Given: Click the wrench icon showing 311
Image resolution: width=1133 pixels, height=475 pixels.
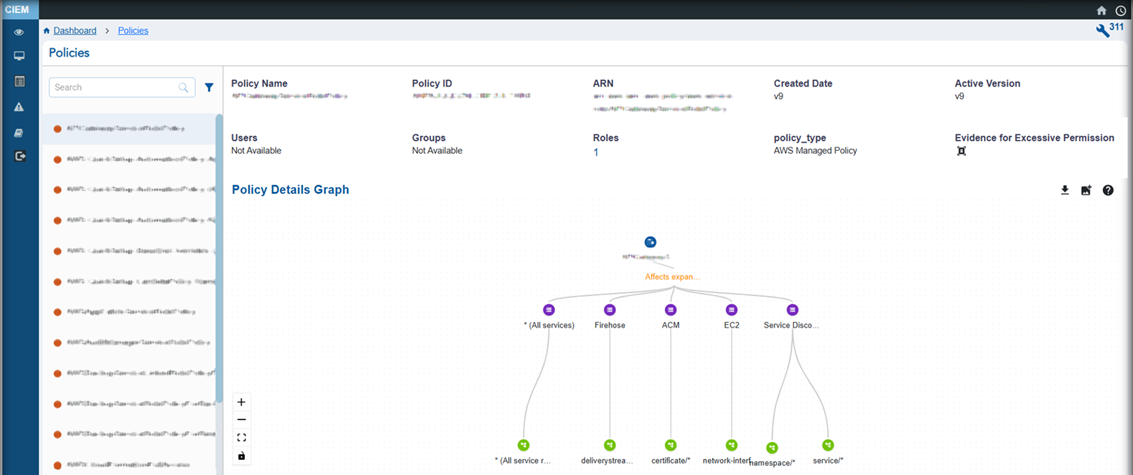Looking at the screenshot, I should coord(1102,32).
